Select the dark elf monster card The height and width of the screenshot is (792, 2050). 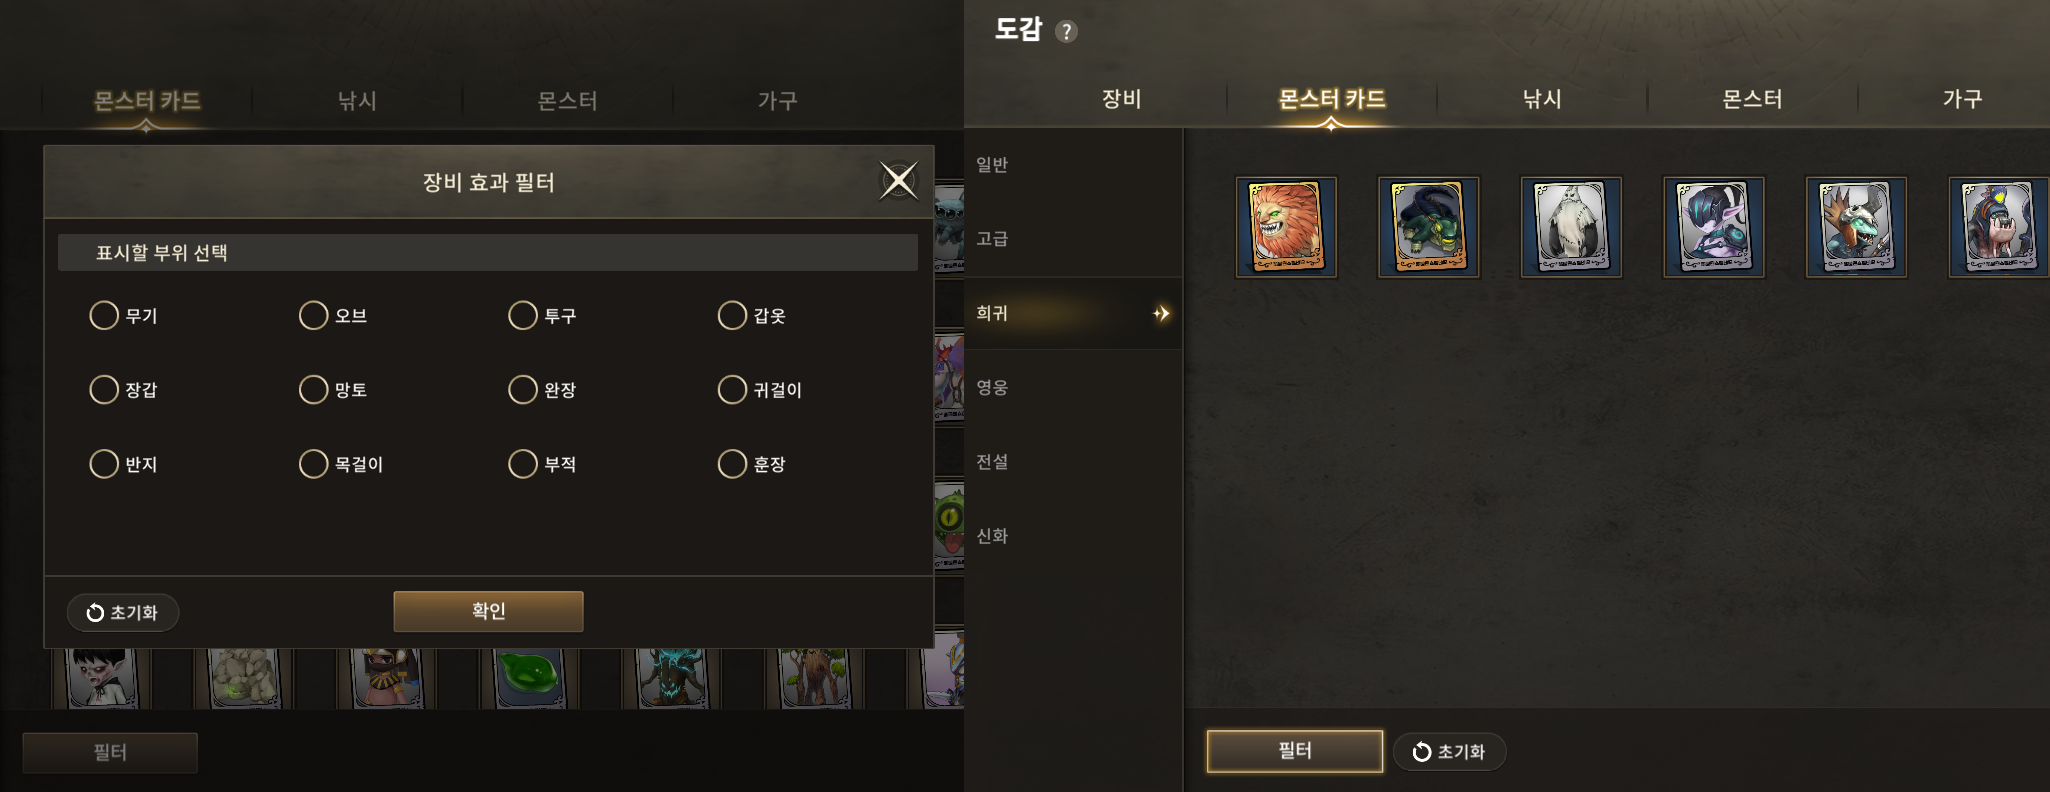(1714, 228)
